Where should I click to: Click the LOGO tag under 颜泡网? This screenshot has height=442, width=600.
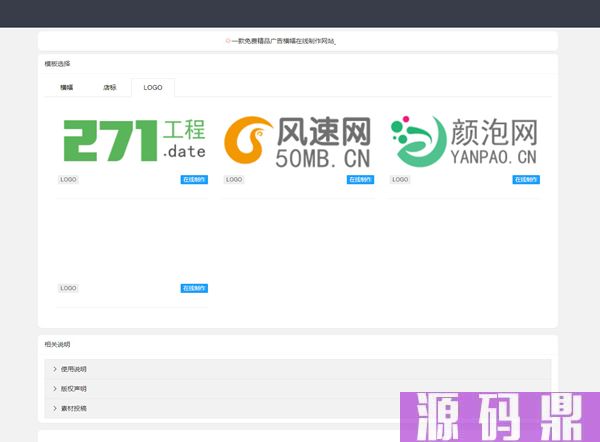click(x=400, y=179)
